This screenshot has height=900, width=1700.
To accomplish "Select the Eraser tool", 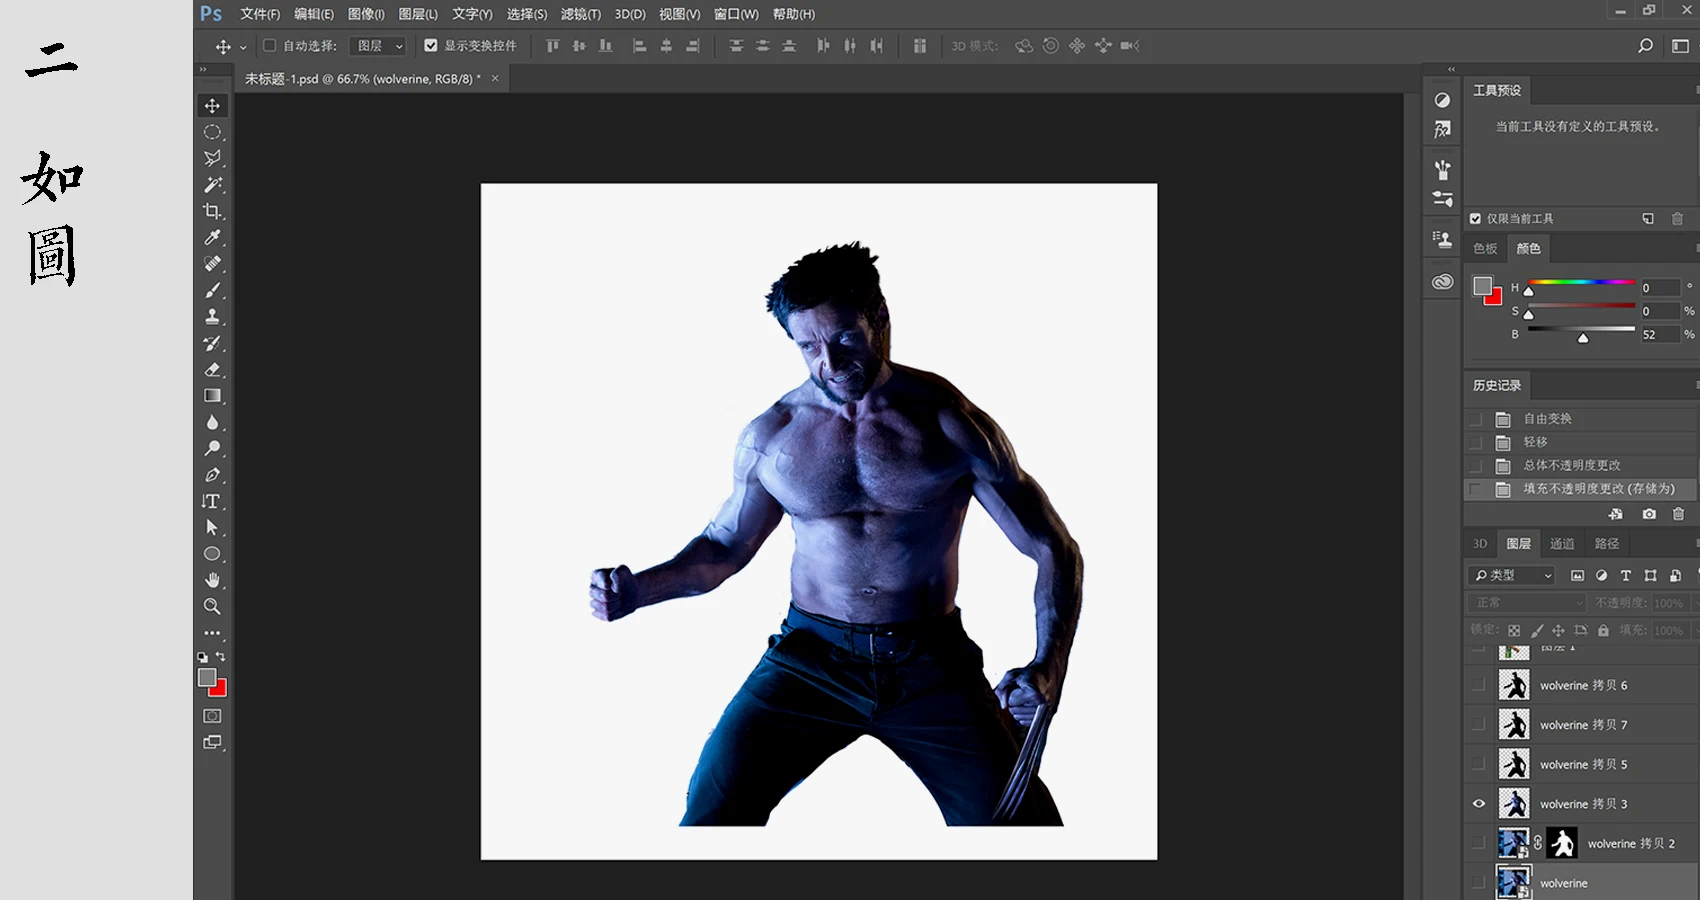I will (212, 369).
